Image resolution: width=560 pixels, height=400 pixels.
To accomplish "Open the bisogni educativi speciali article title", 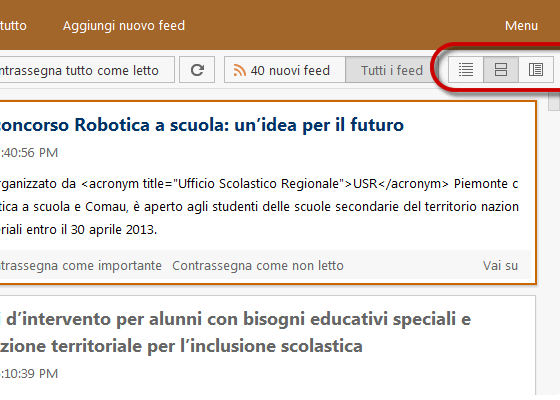I will tap(236, 332).
